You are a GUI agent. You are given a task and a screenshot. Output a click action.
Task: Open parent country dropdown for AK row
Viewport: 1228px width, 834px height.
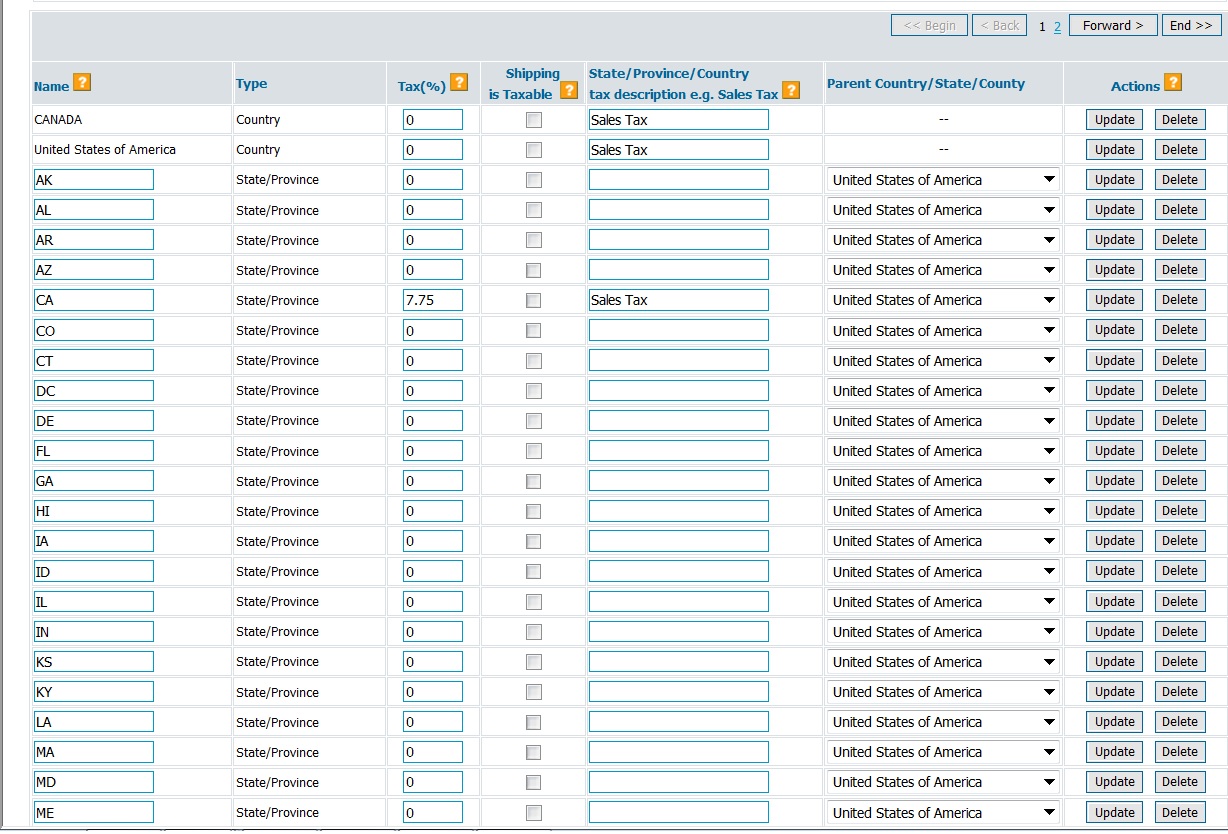[943, 180]
